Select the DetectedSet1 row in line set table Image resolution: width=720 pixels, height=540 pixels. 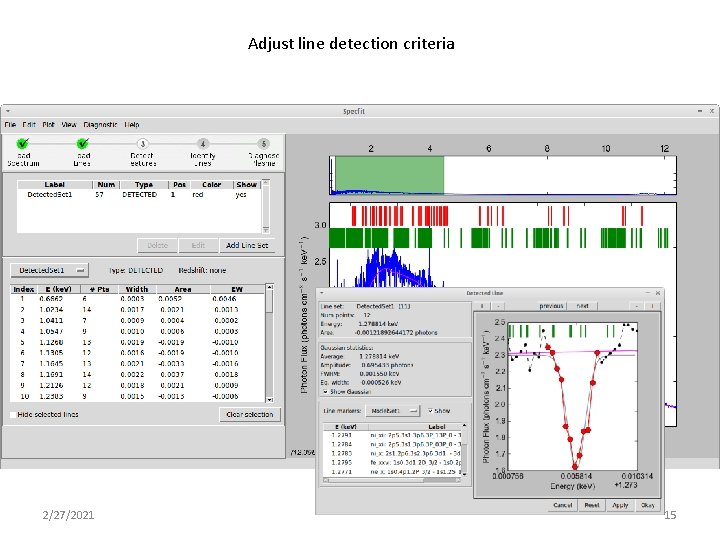139,195
